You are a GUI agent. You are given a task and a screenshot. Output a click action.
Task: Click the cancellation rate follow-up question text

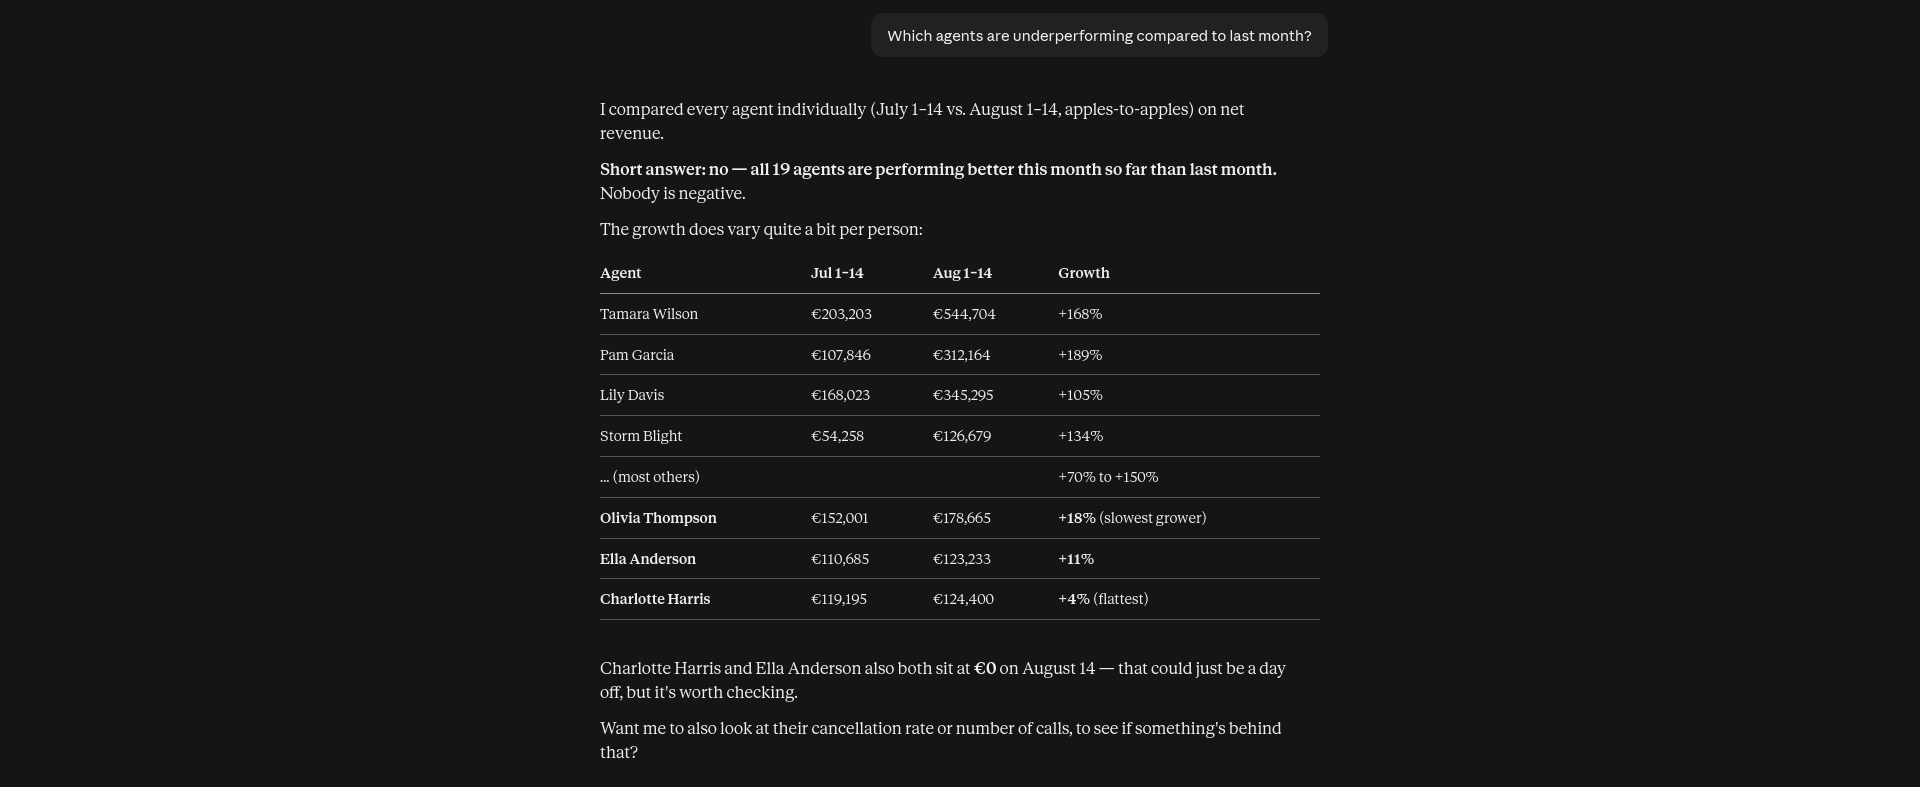point(940,740)
